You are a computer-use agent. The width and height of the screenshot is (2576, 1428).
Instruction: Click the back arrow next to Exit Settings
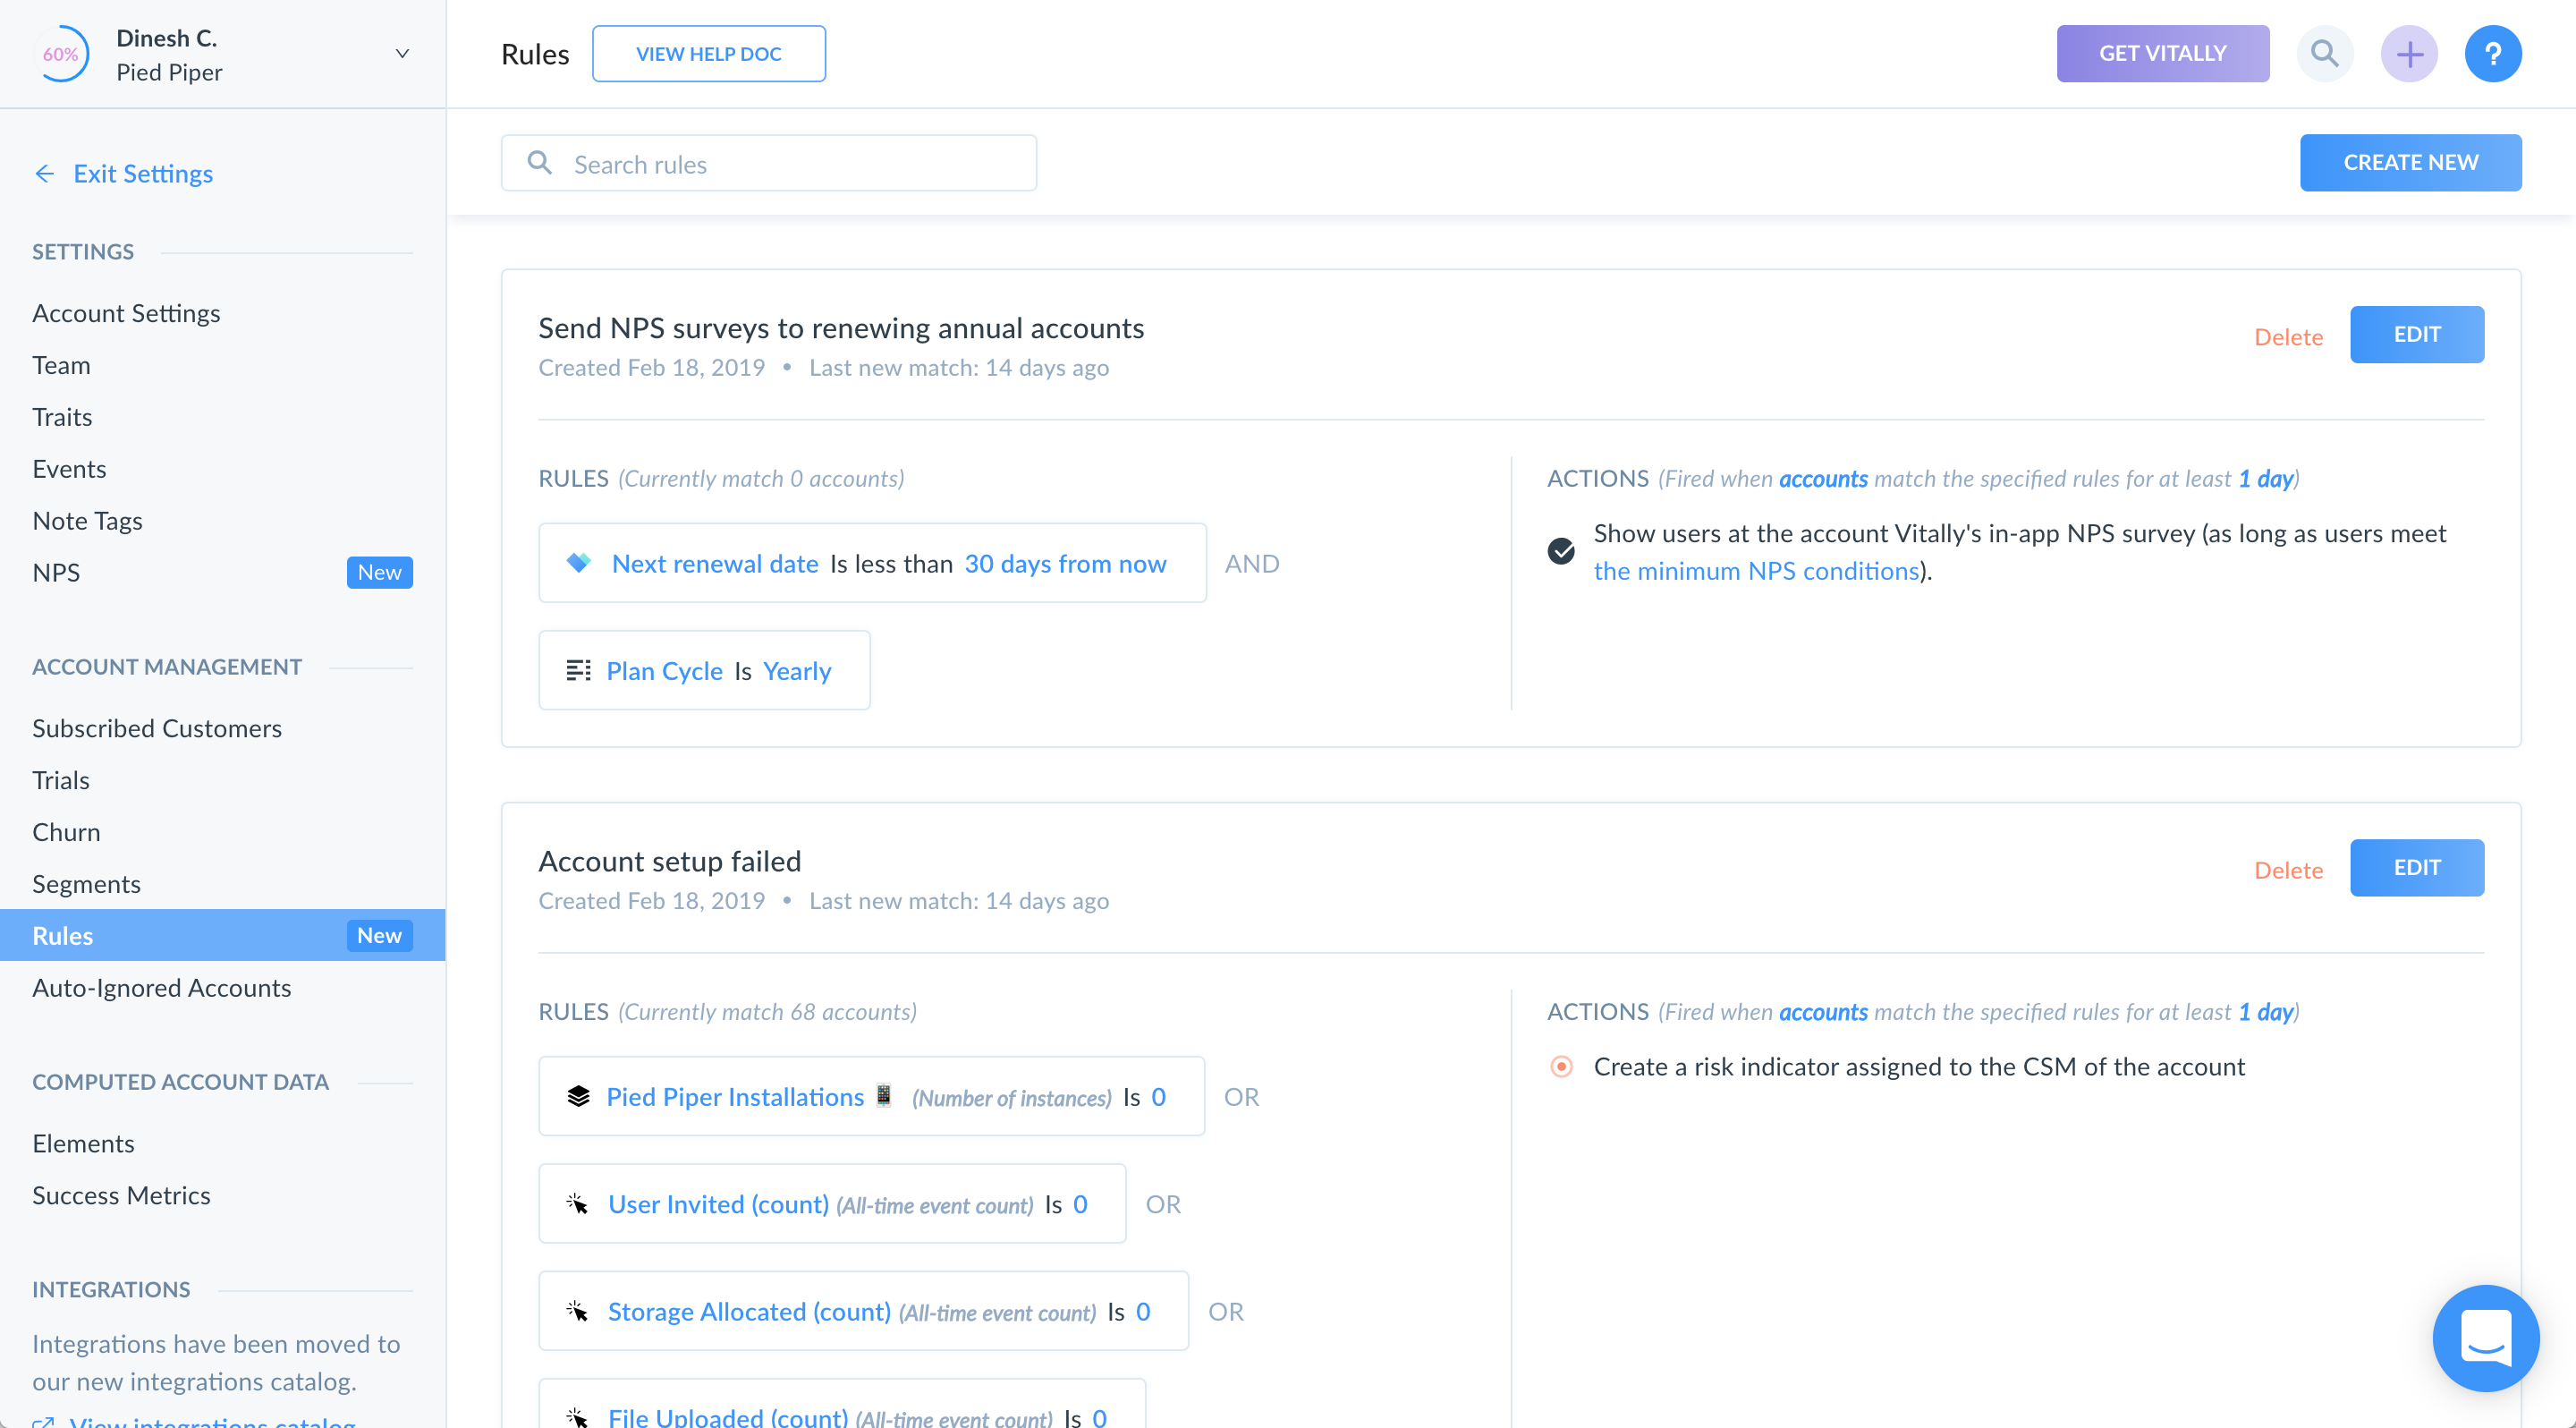(44, 174)
